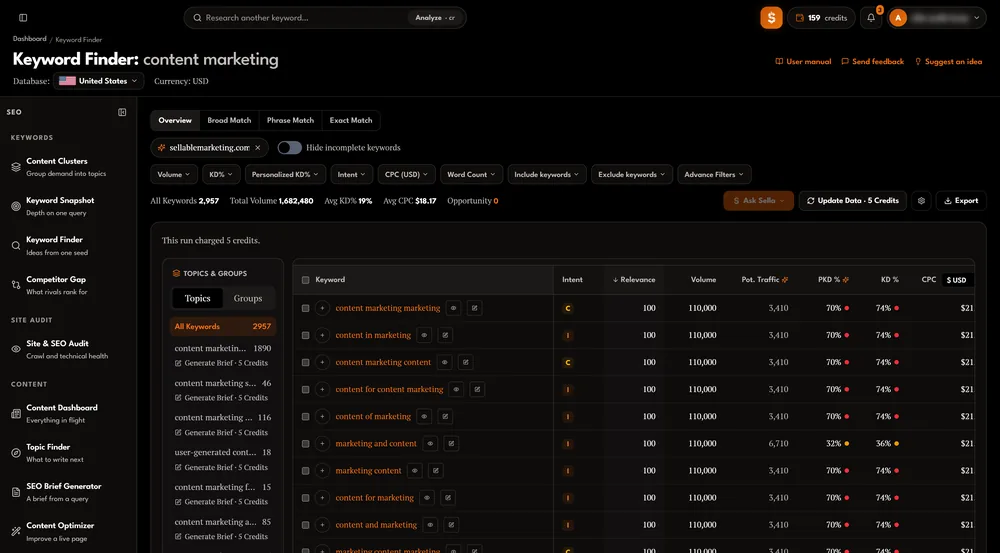Screen dimensions: 1000x553
Task: Open Volume filter dropdown
Action: 173,175
